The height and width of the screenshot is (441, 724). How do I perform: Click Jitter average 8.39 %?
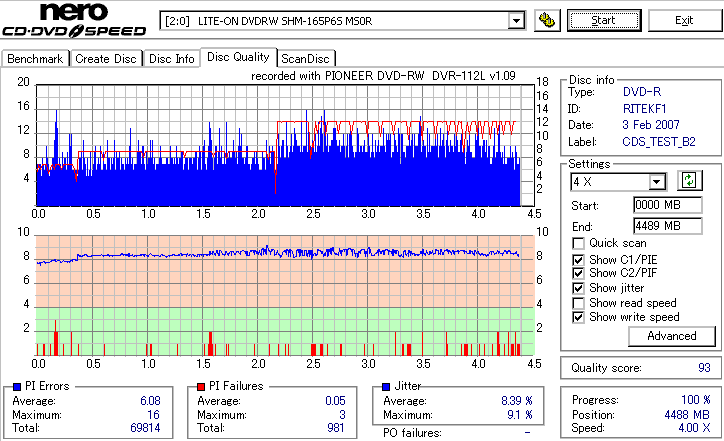[517, 401]
